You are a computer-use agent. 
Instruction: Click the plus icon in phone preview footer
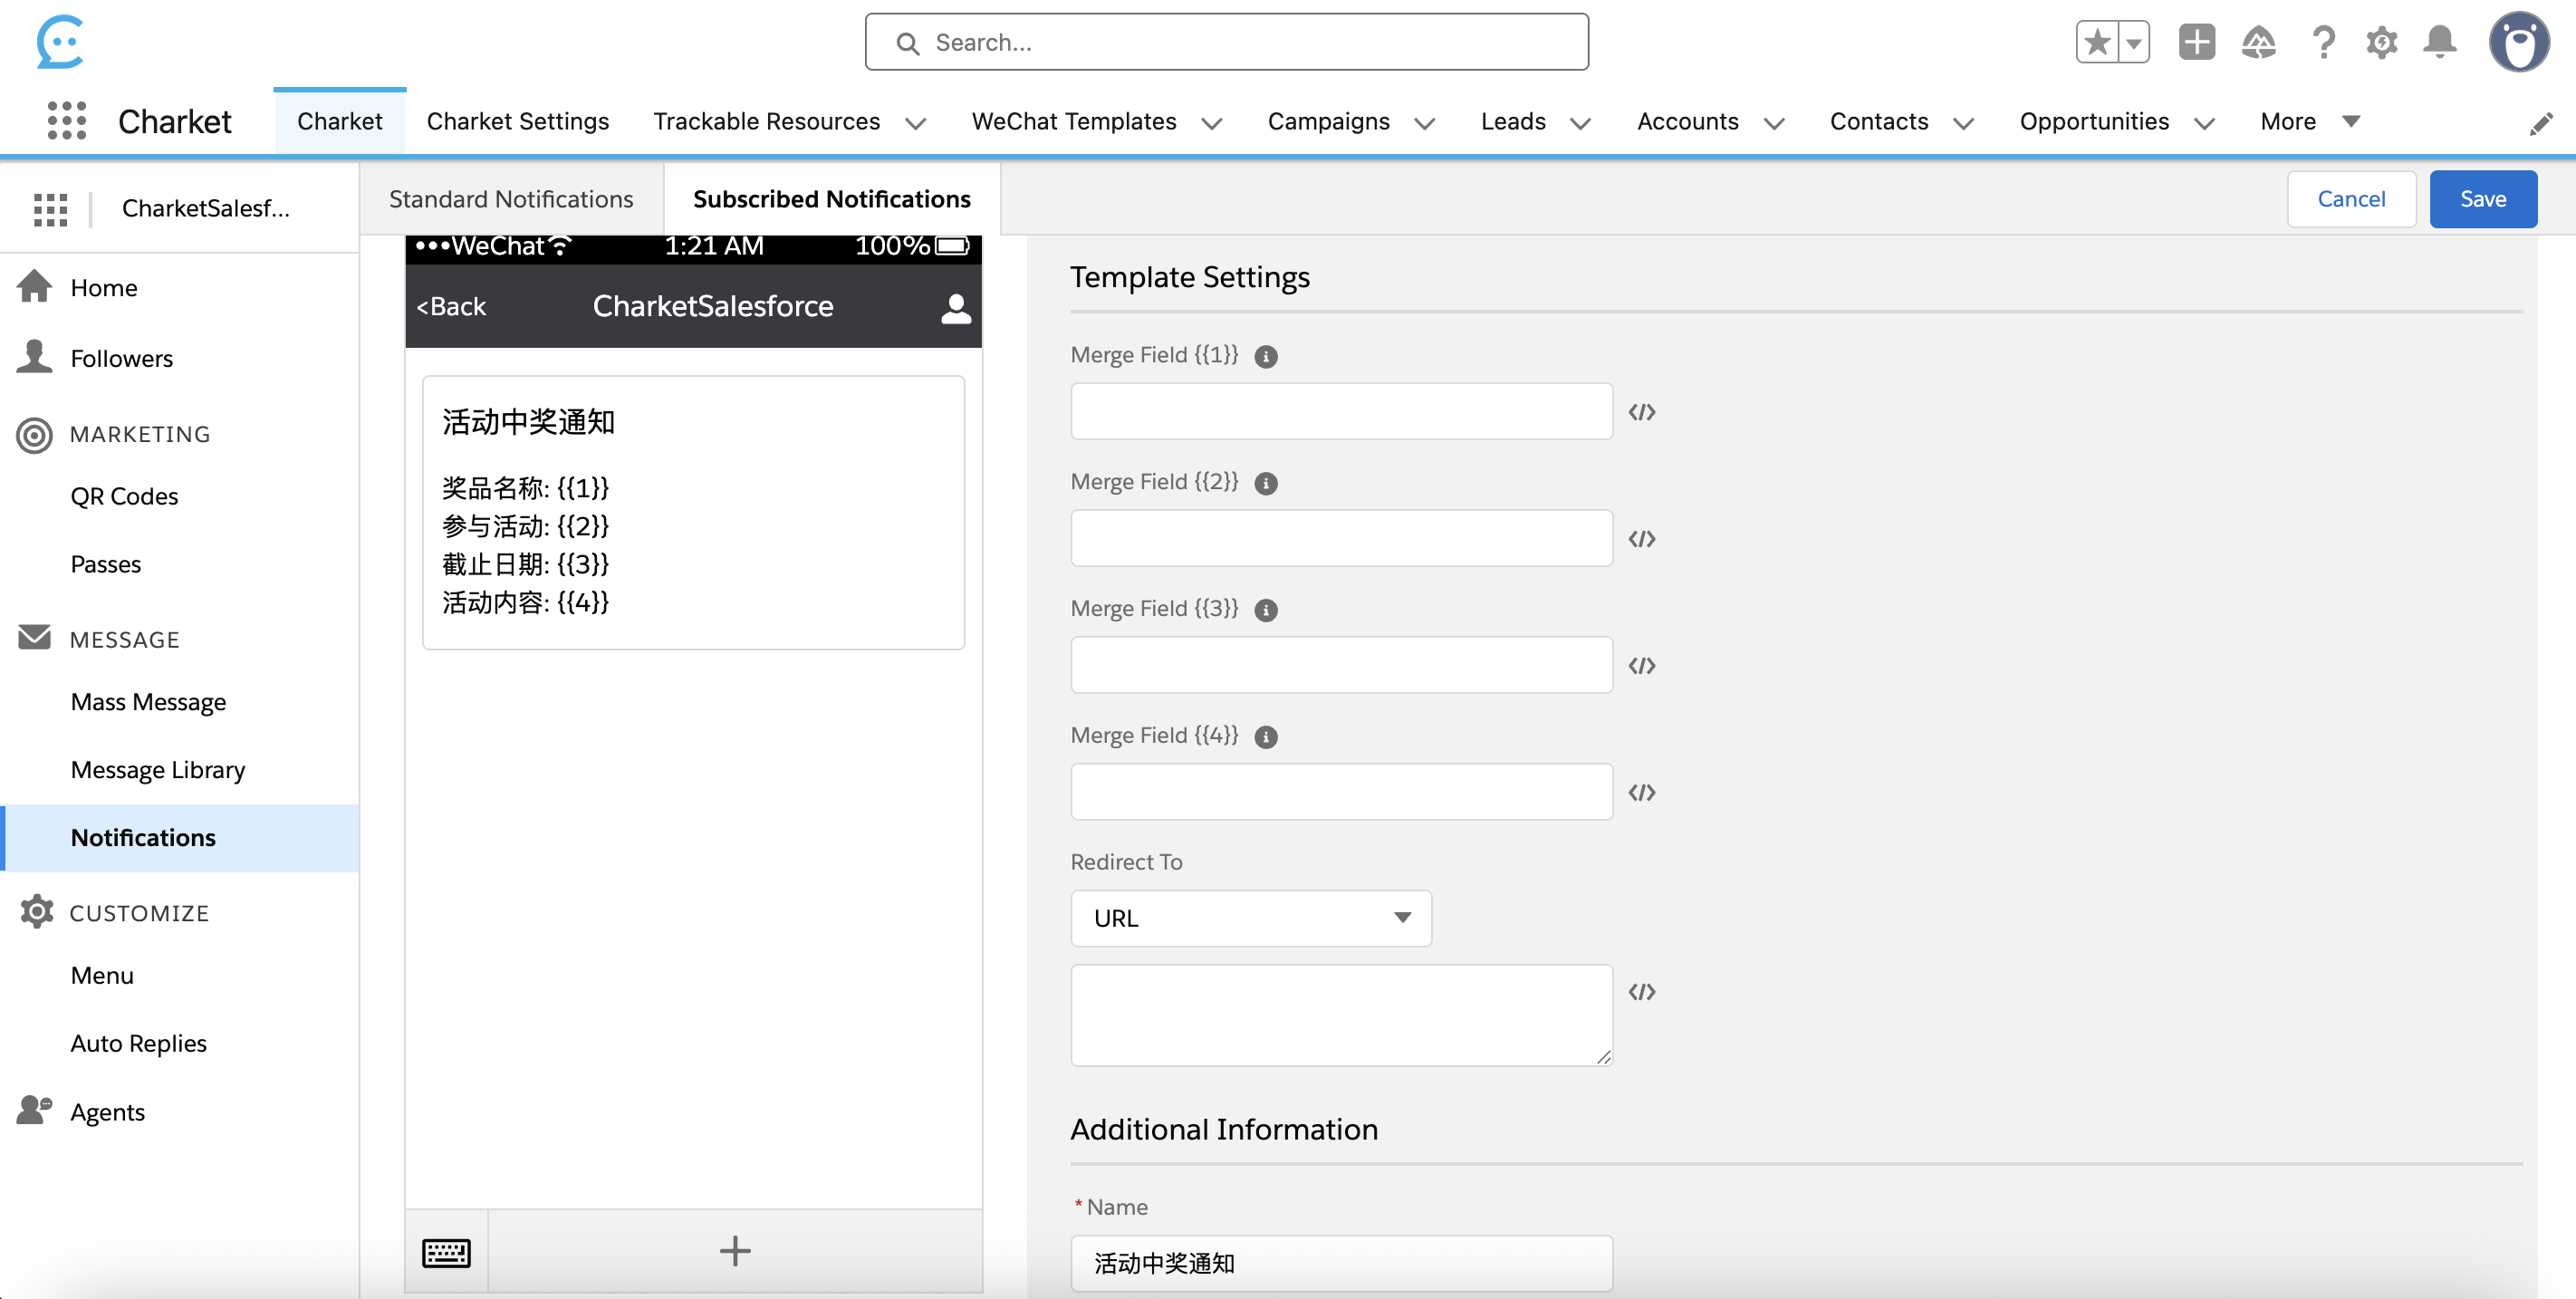(x=734, y=1251)
